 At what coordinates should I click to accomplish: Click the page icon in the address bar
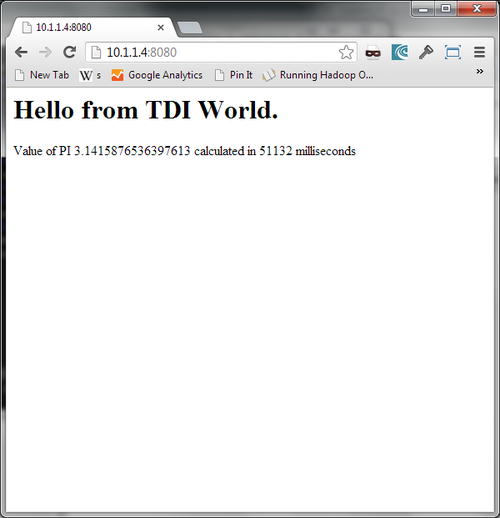[96, 52]
